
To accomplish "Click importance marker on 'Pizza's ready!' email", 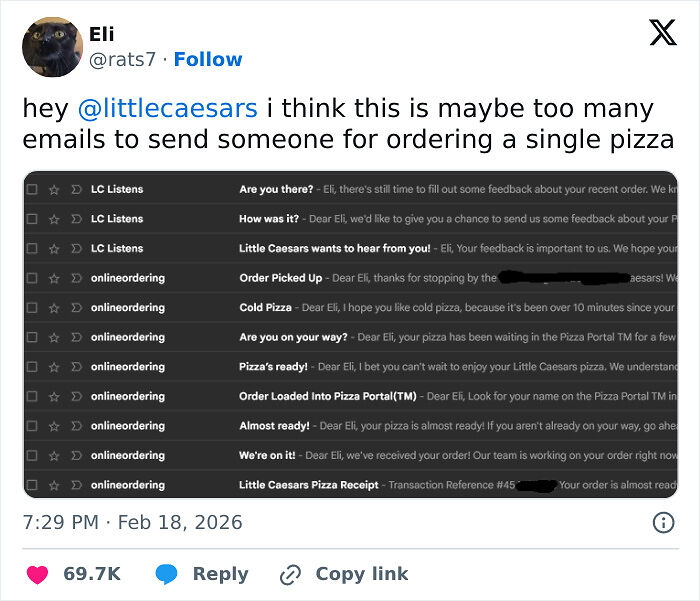I will tap(74, 367).
